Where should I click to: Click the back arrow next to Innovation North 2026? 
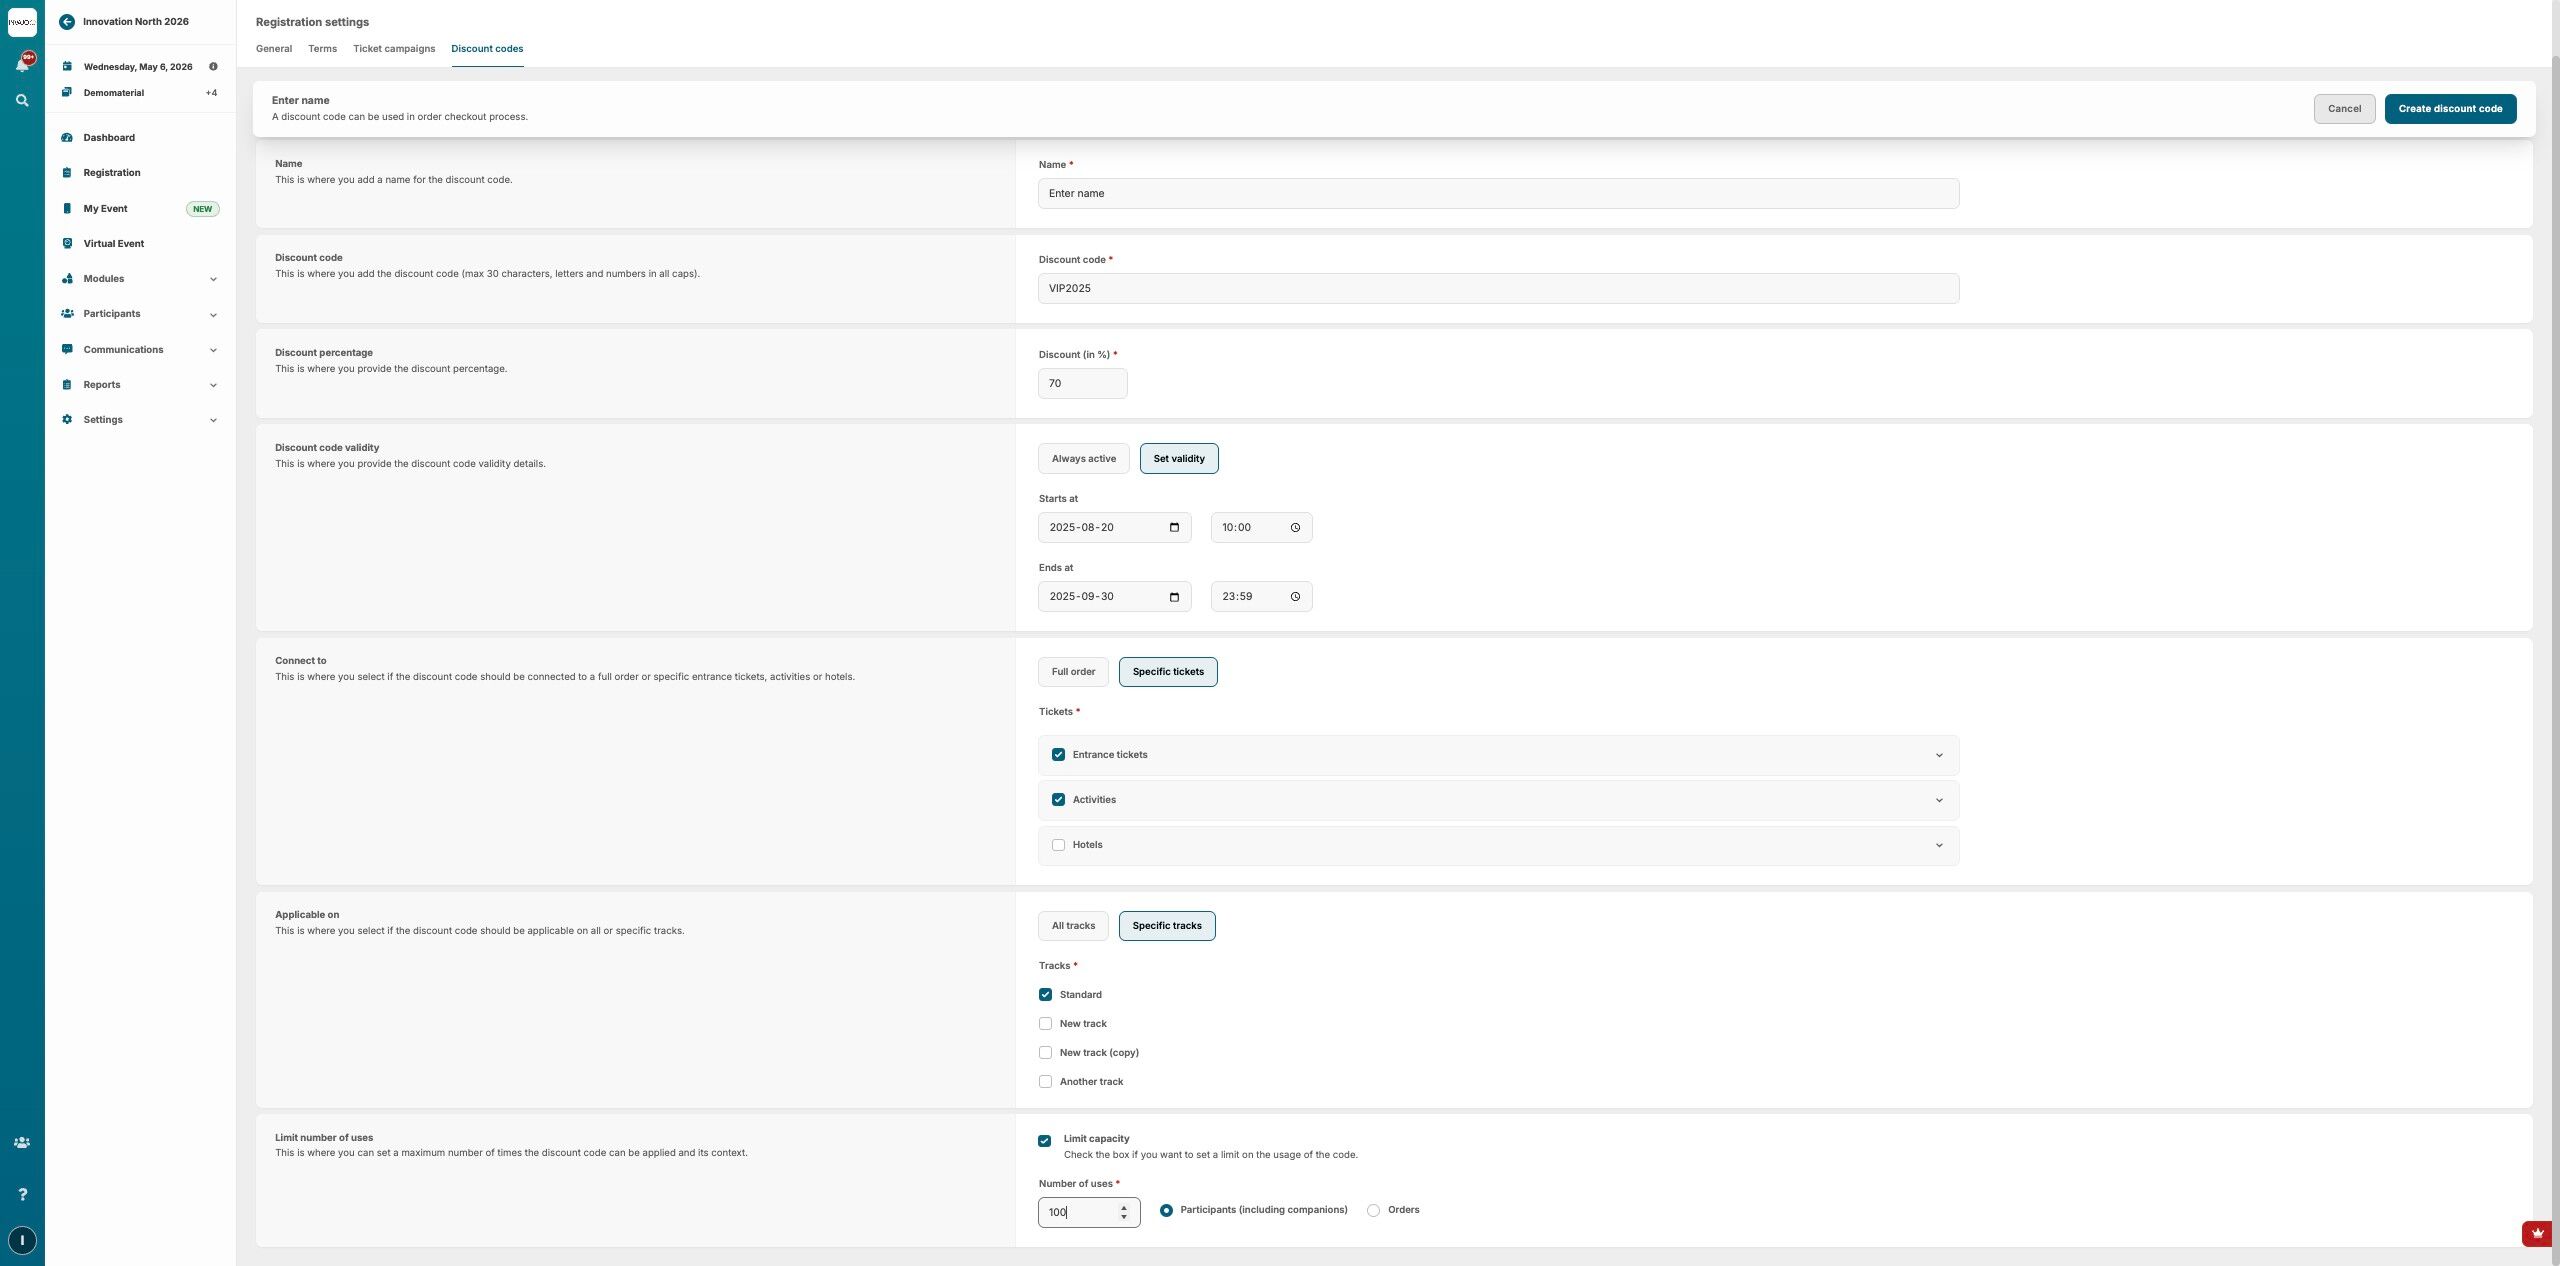tap(67, 21)
